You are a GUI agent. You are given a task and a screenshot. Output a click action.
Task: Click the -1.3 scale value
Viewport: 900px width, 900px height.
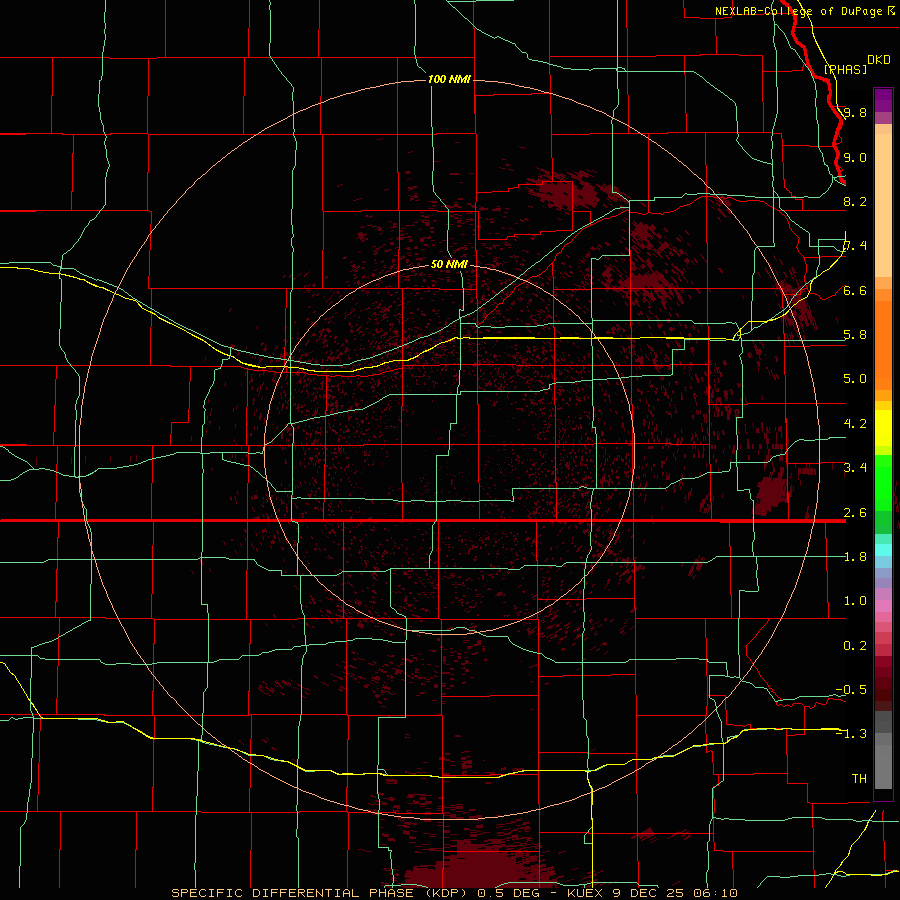pyautogui.click(x=851, y=734)
